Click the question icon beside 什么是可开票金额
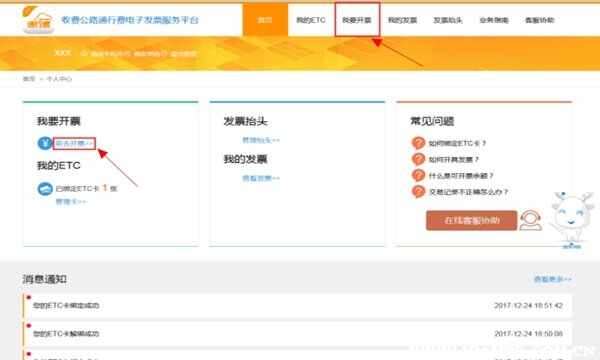This screenshot has width=600, height=360. tap(418, 175)
